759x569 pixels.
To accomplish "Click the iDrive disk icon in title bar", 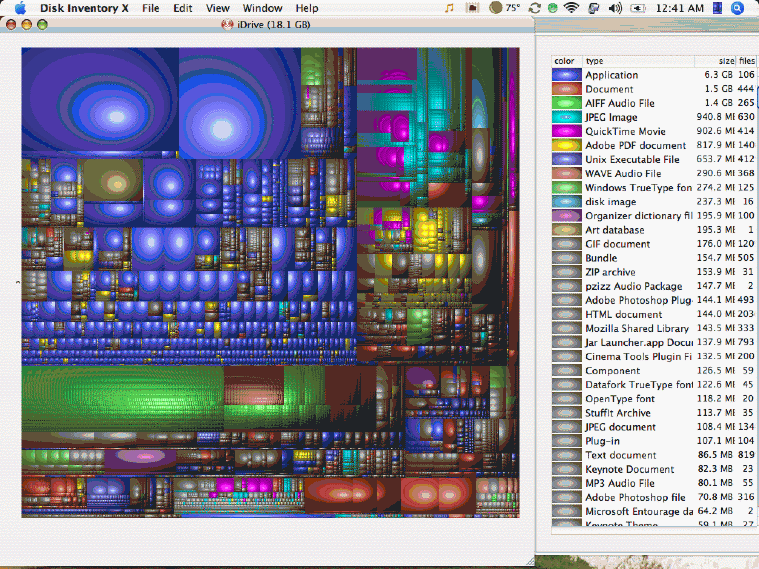I will tap(227, 25).
